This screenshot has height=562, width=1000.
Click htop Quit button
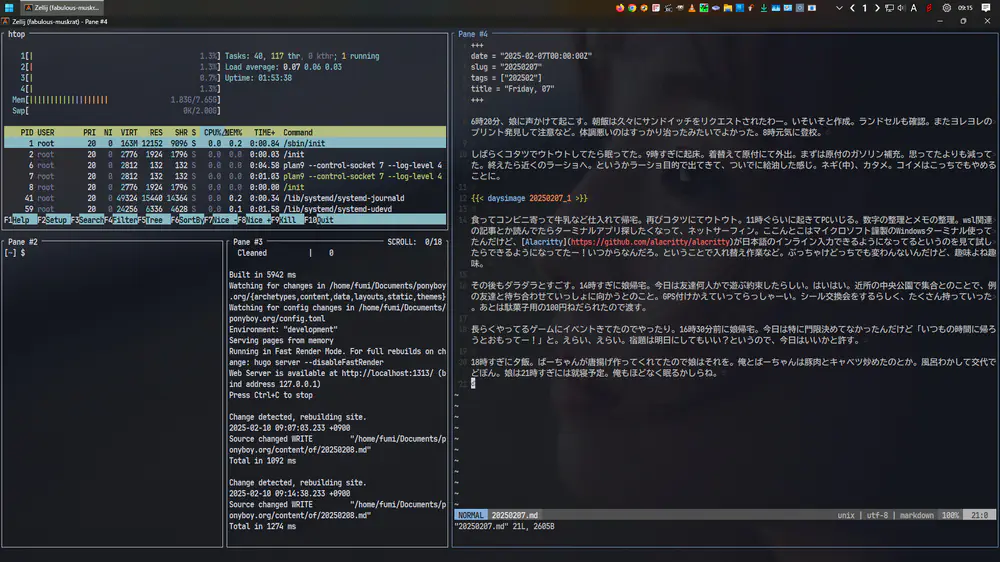click(324, 219)
